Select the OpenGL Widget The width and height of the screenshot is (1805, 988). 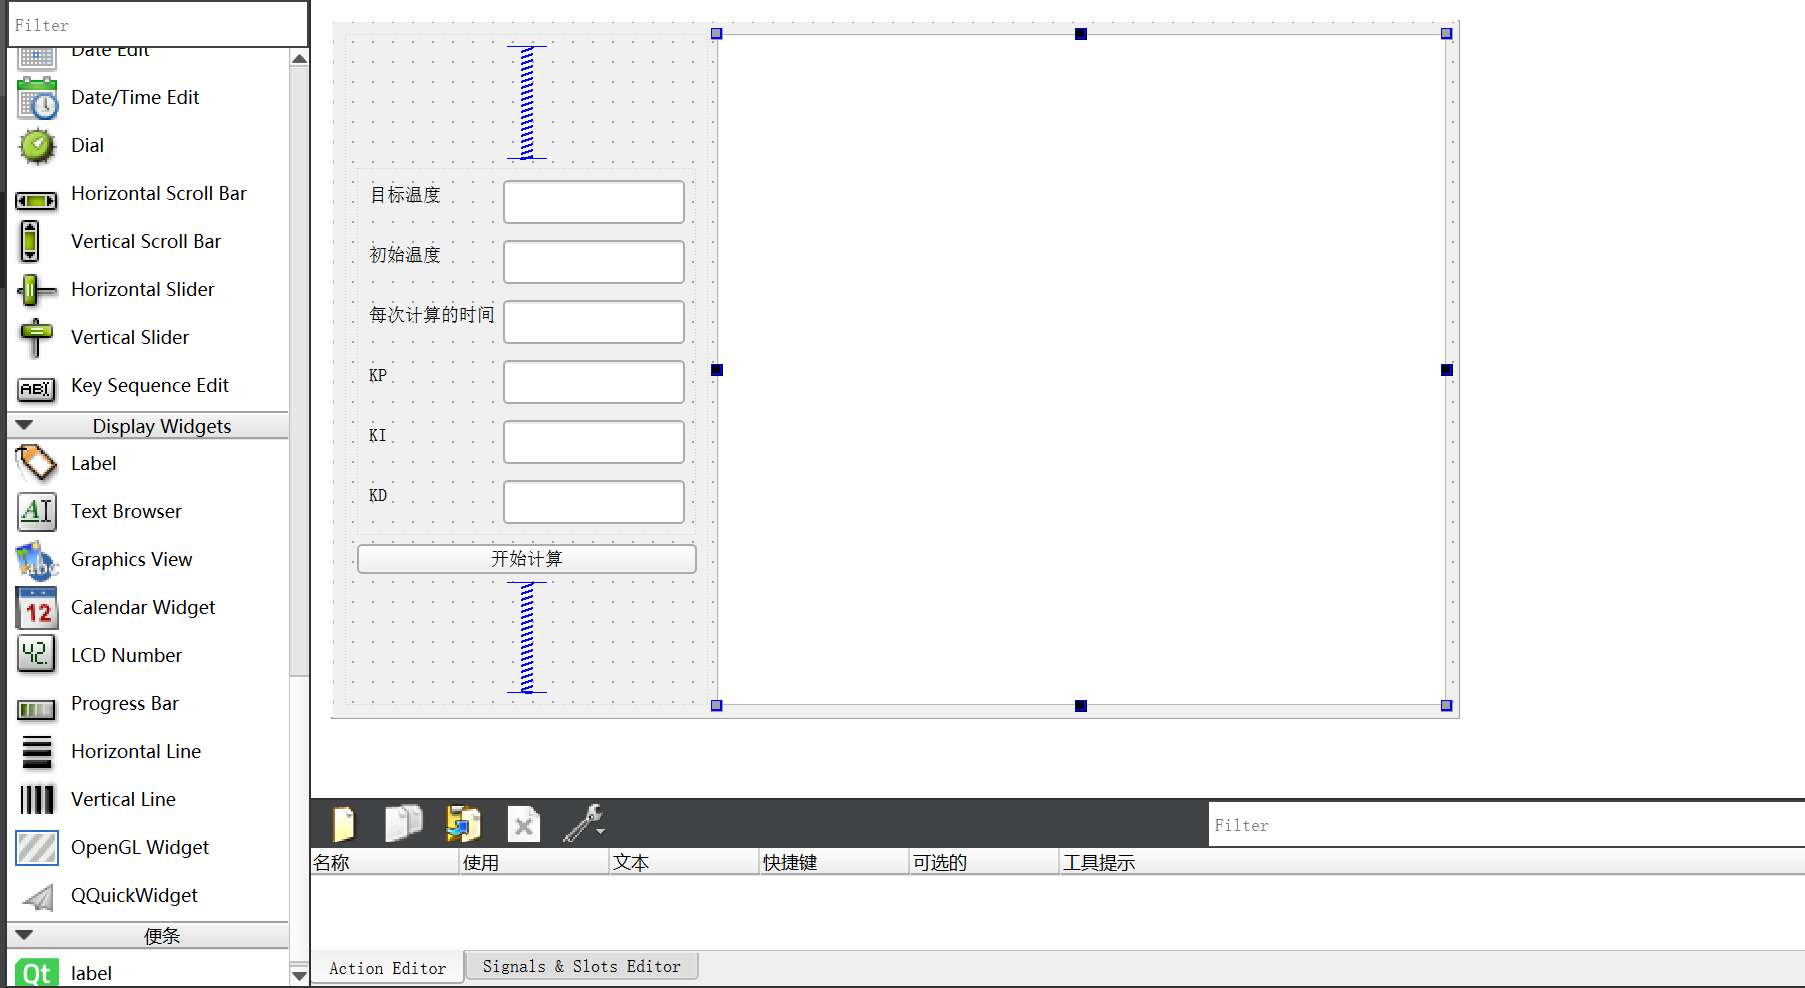(139, 847)
